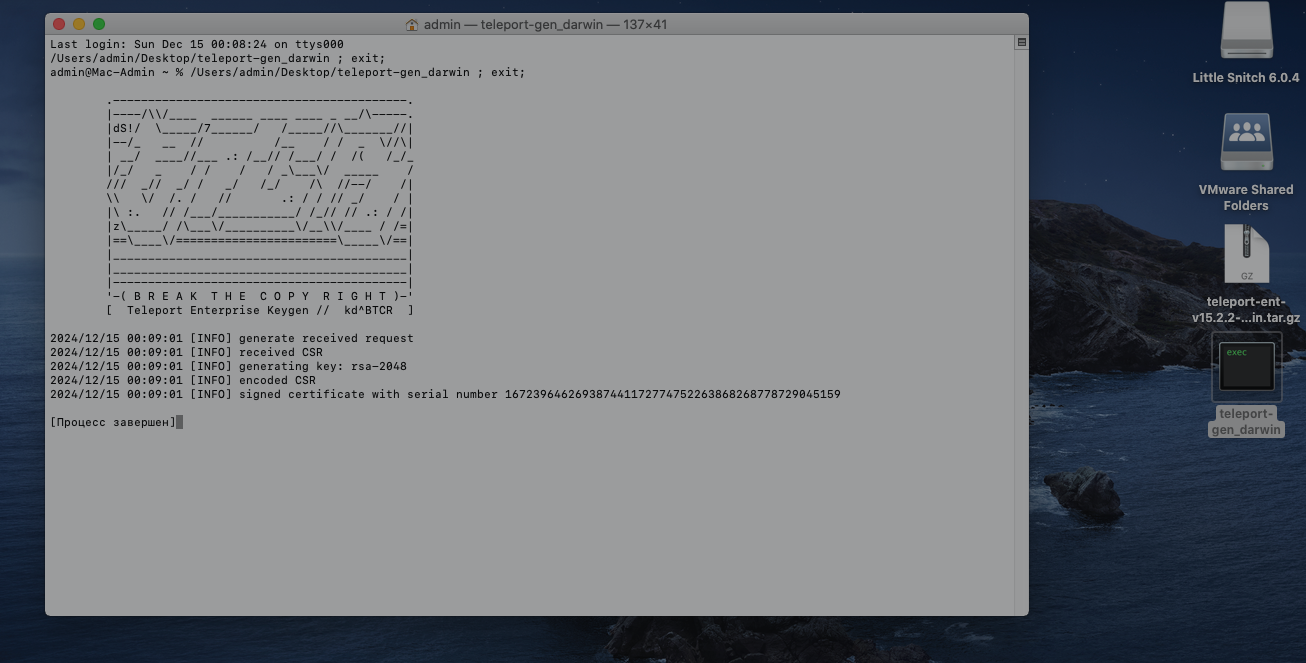The image size is (1306, 663).
Task: Select the teleport-gen_darwin exec file icon
Action: tap(1246, 367)
